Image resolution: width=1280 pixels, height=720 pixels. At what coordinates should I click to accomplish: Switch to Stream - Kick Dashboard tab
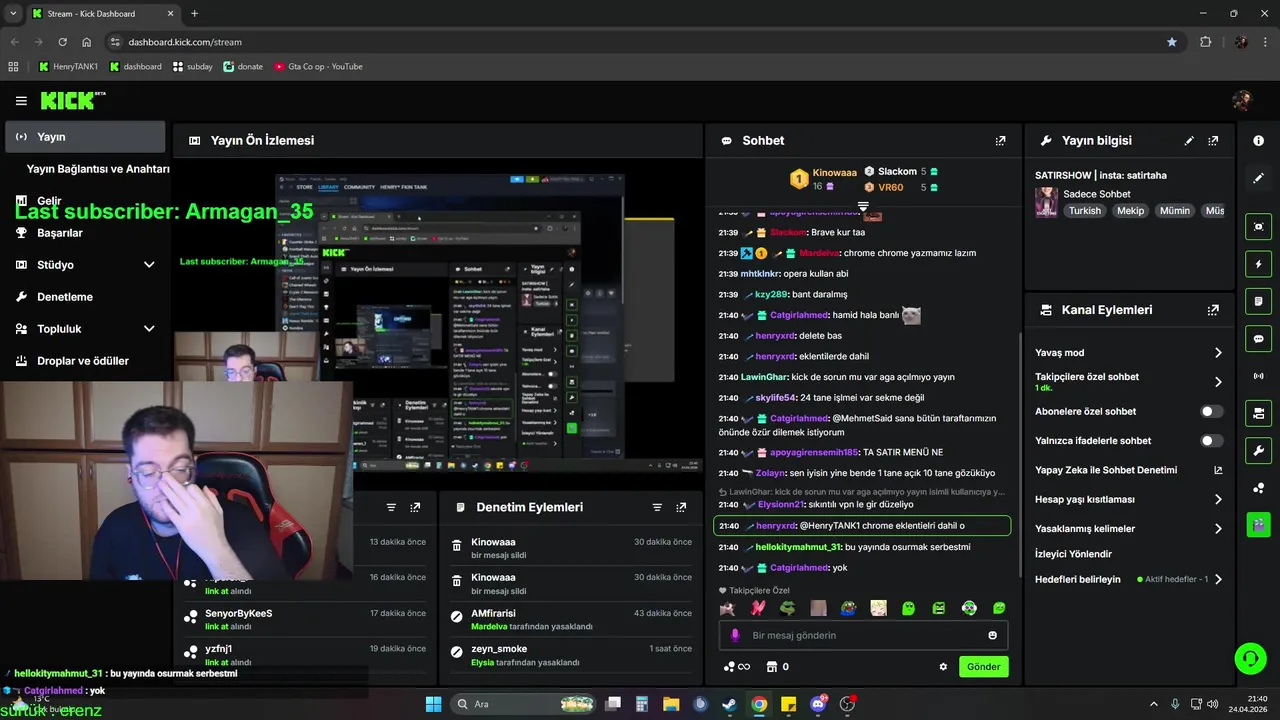[x=102, y=14]
